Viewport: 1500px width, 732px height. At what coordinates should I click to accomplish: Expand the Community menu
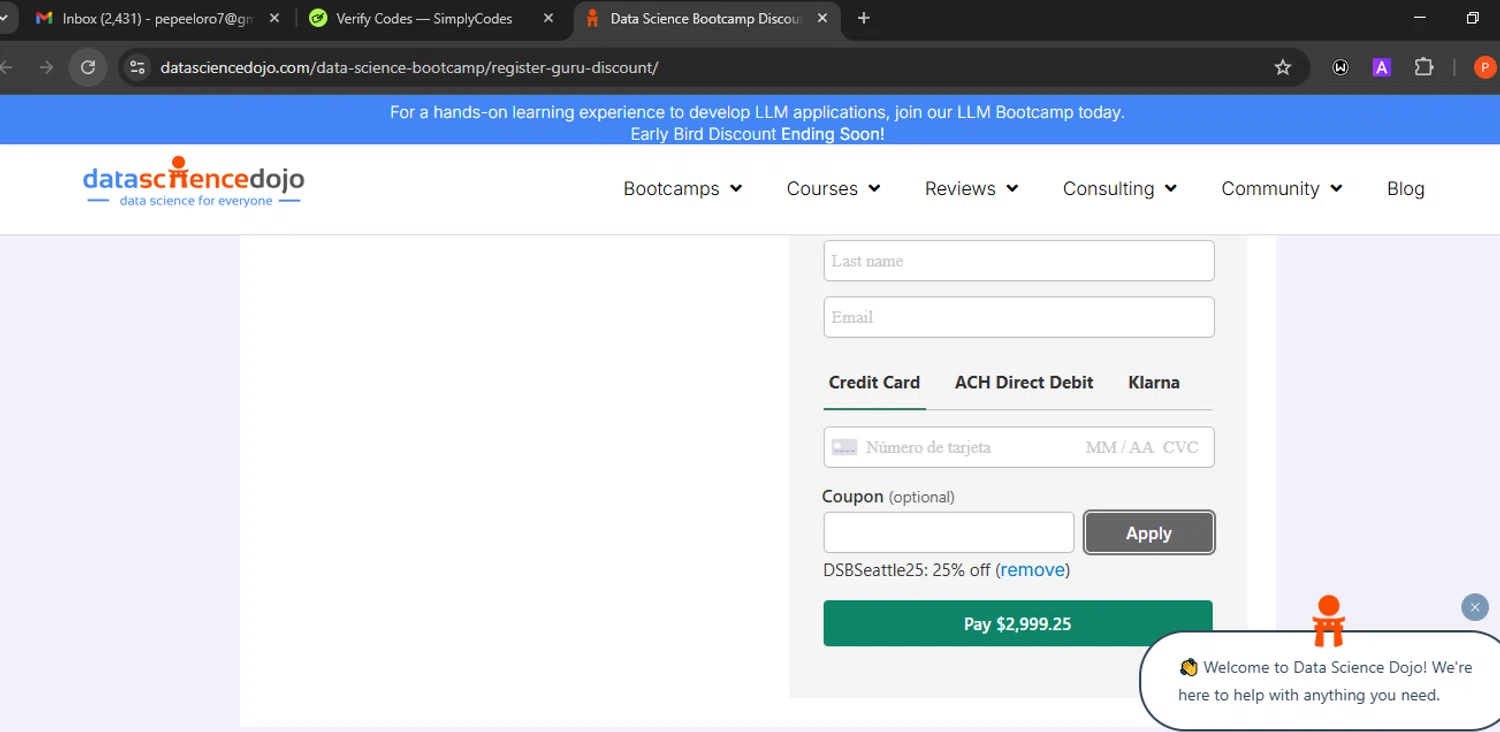(x=1281, y=188)
